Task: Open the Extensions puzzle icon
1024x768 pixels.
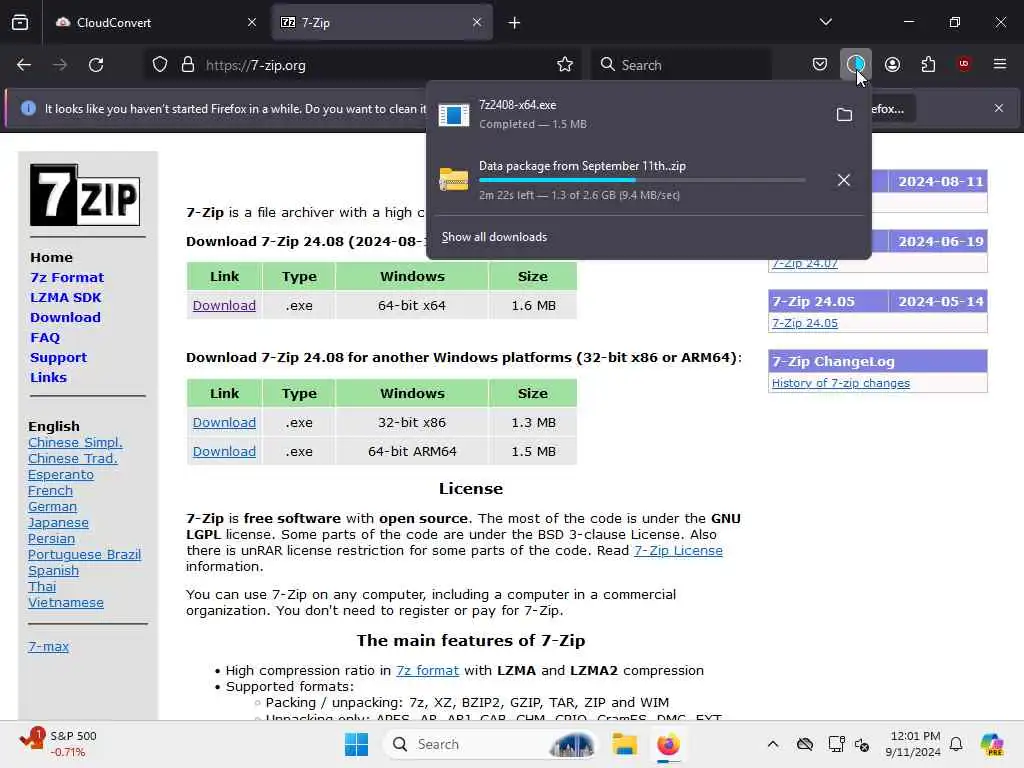Action: click(928, 65)
